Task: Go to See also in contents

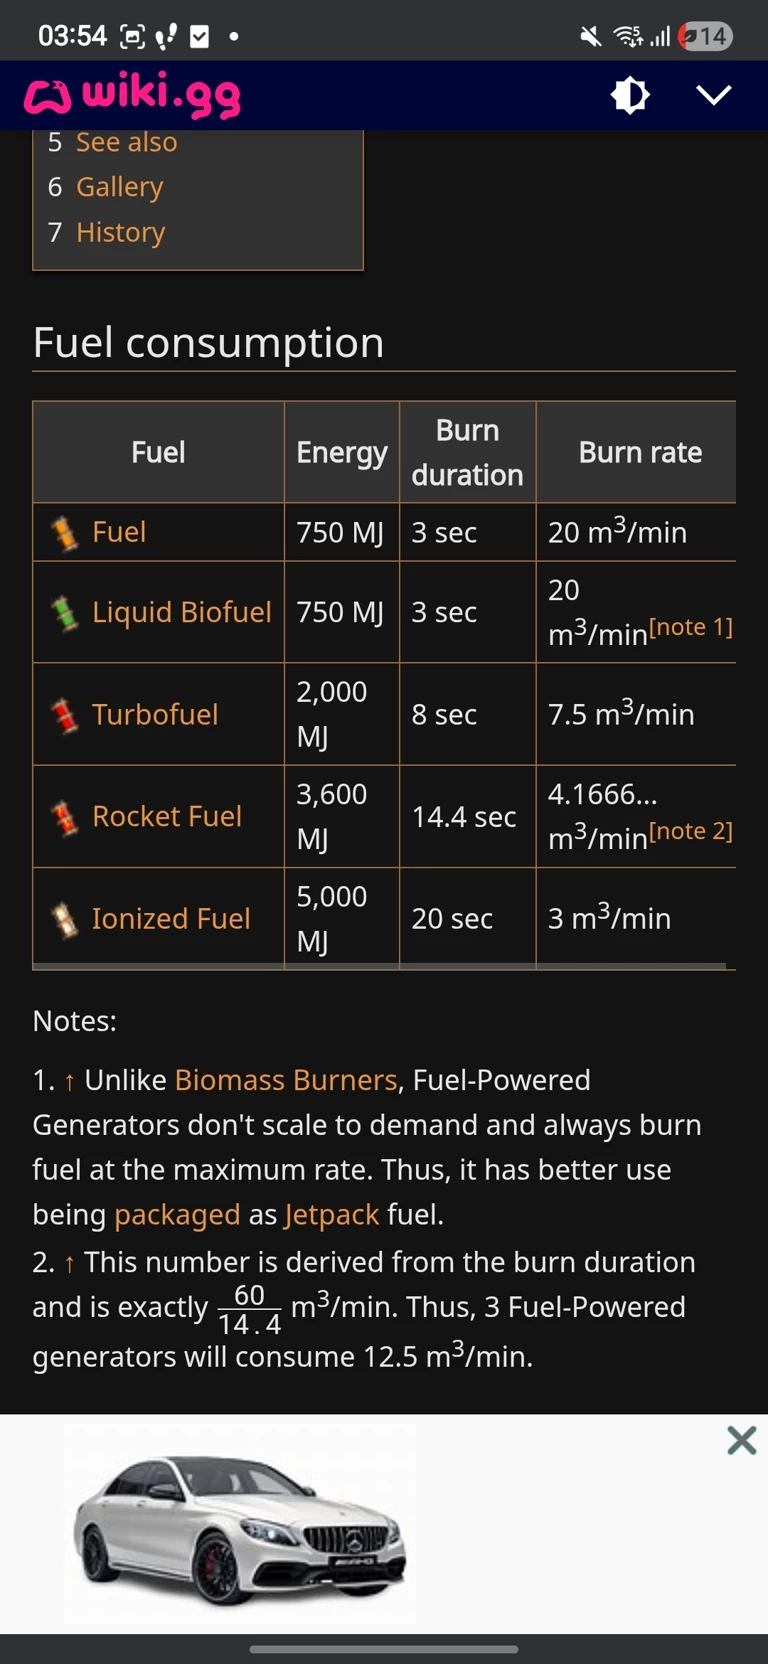Action: click(126, 142)
